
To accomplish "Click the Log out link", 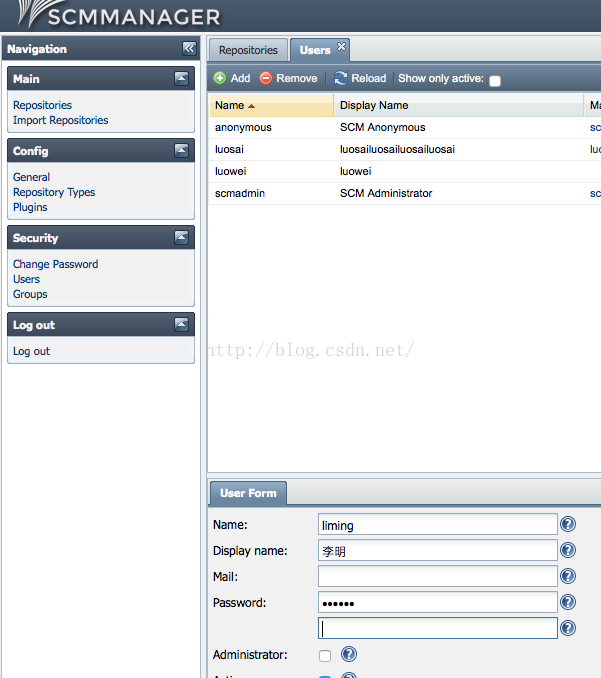I will click(32, 351).
